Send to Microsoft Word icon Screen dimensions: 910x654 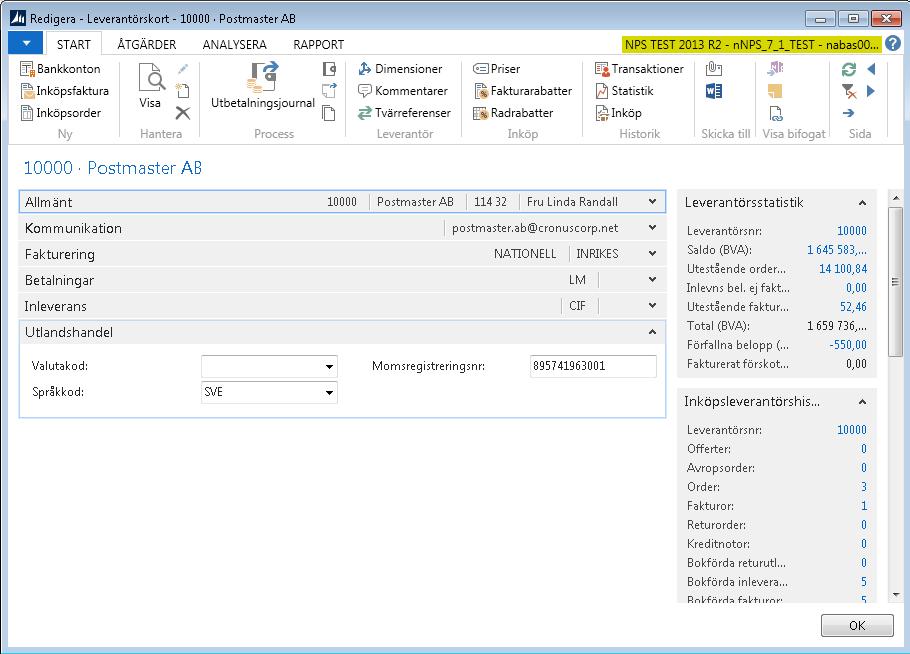click(x=714, y=91)
